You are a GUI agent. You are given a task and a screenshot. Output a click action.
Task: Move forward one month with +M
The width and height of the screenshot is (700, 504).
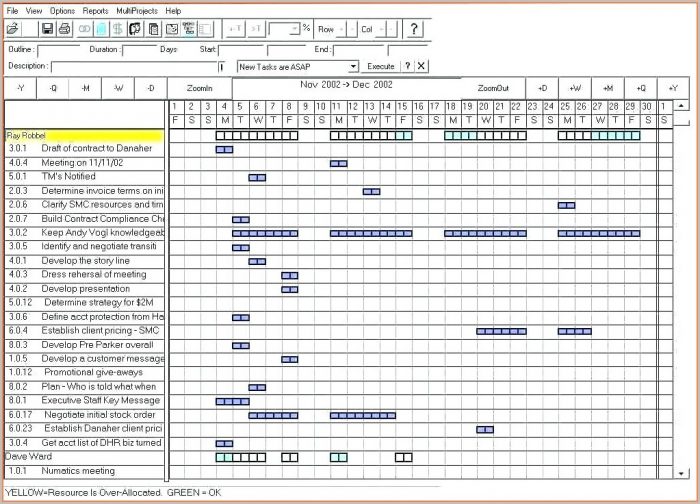(608, 88)
